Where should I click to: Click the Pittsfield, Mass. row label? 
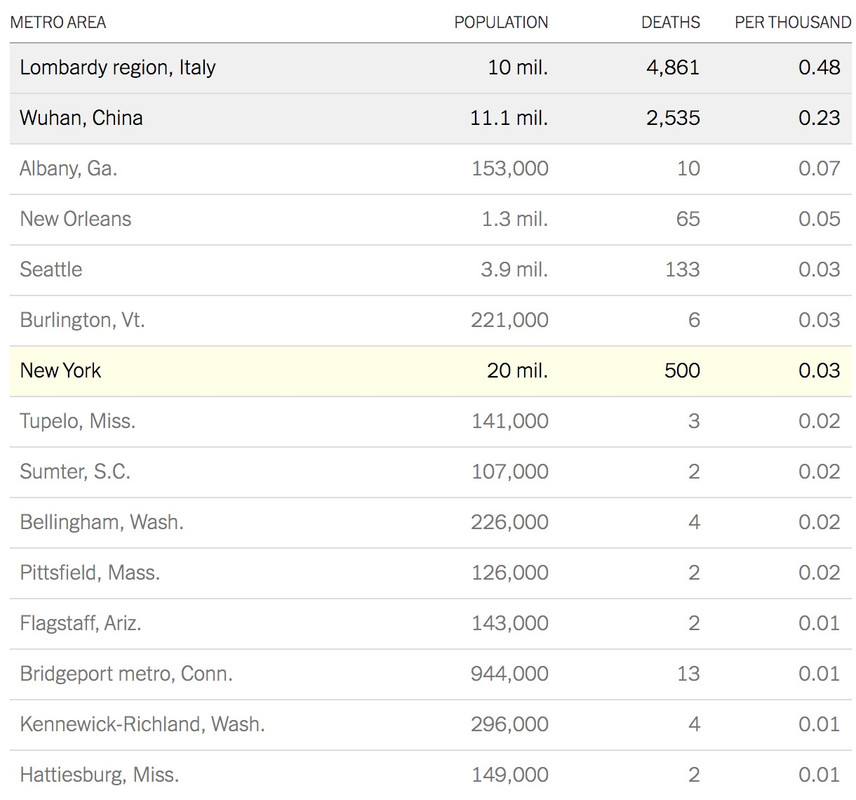pos(90,573)
